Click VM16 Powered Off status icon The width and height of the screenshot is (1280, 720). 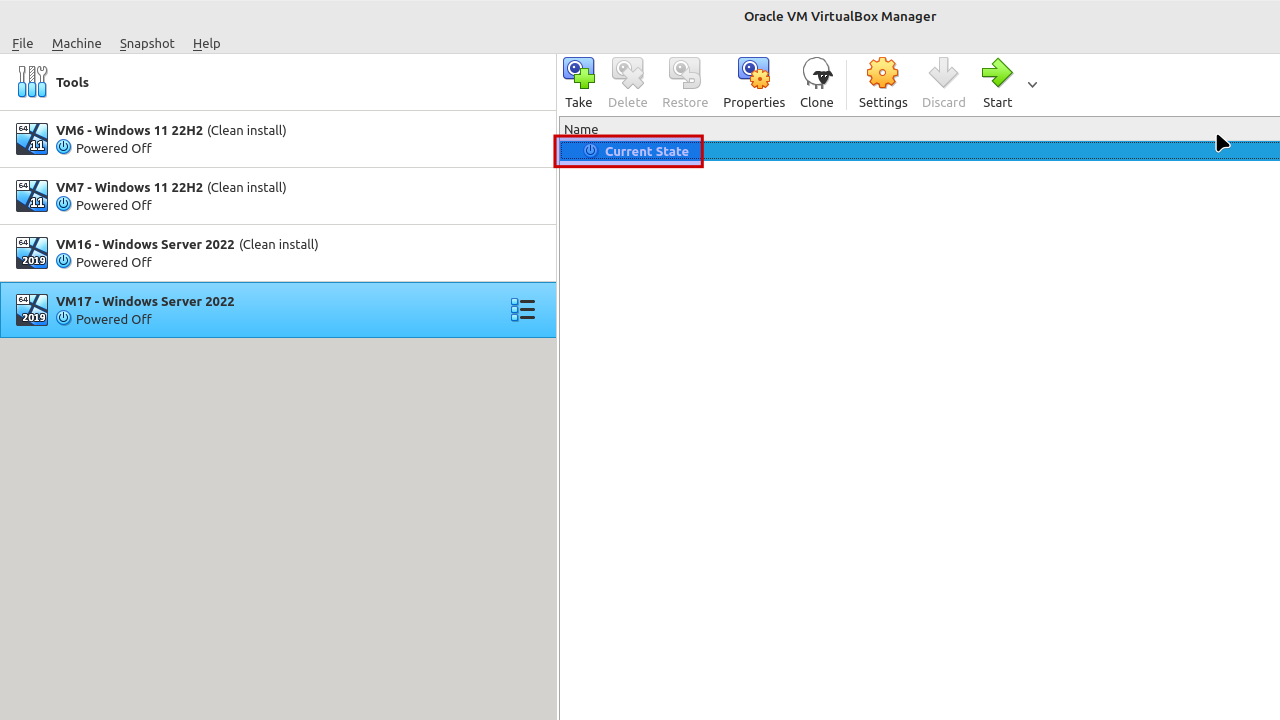pos(64,262)
